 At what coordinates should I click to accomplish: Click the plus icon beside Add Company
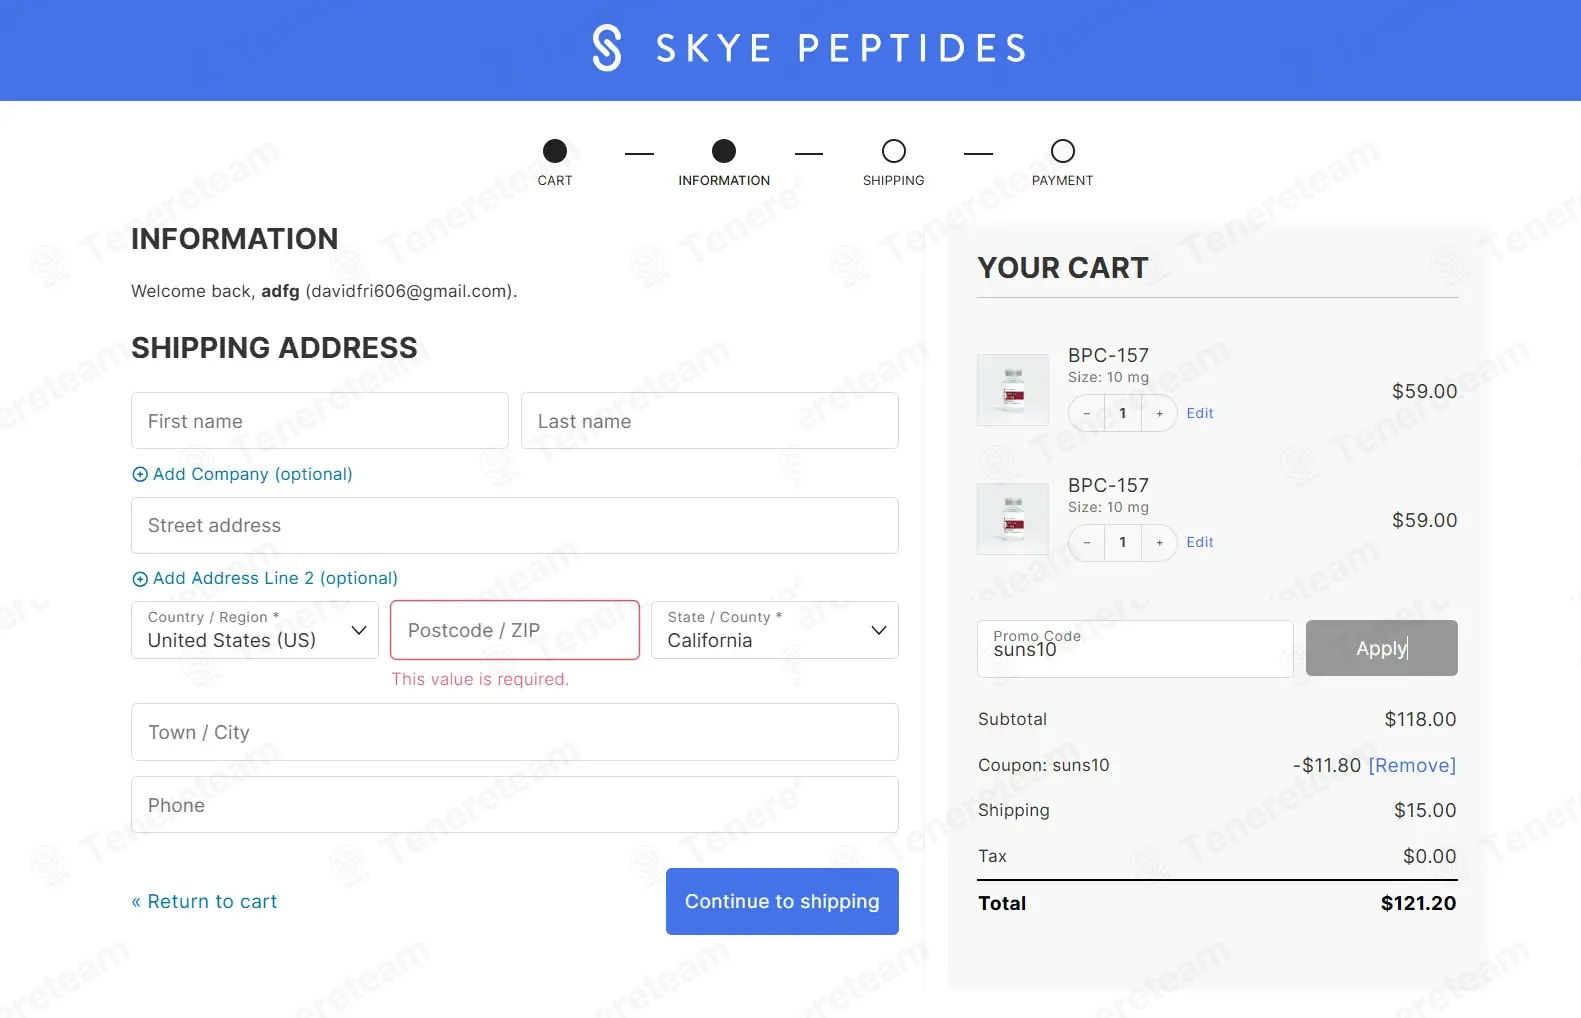(x=140, y=475)
